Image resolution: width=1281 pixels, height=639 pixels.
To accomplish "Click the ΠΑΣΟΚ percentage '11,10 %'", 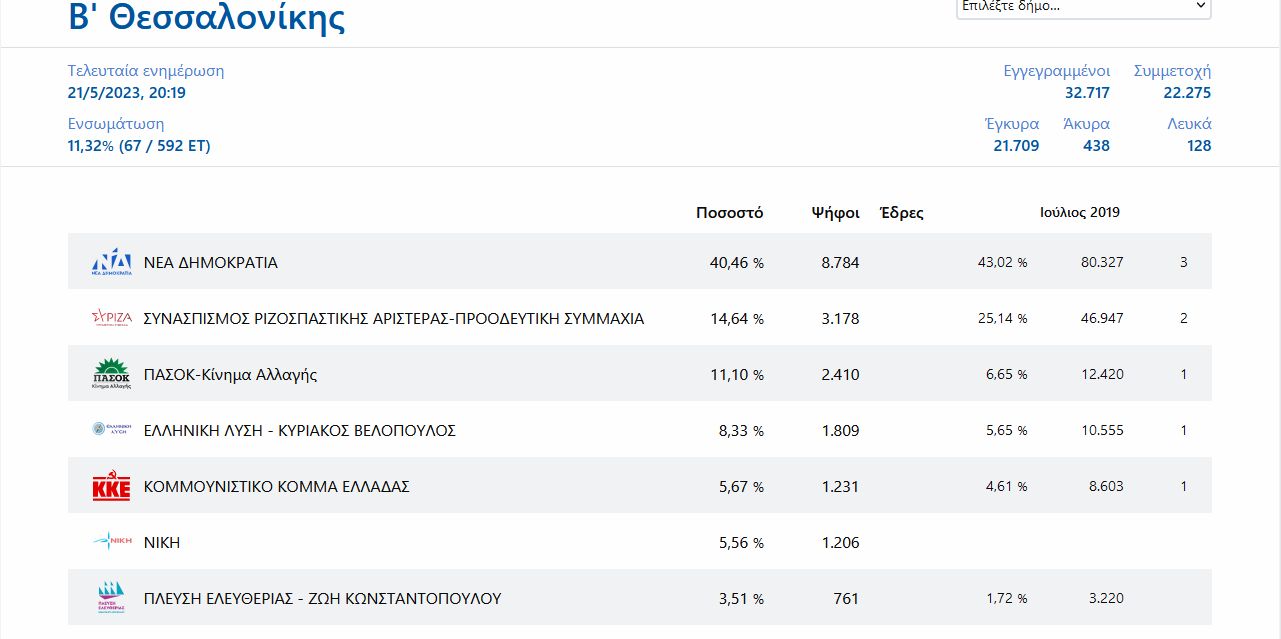I will (x=736, y=375).
